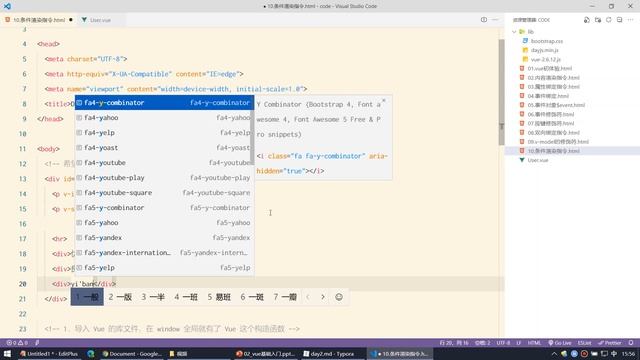Choose fa5-yandex-international suggestion

(164, 253)
